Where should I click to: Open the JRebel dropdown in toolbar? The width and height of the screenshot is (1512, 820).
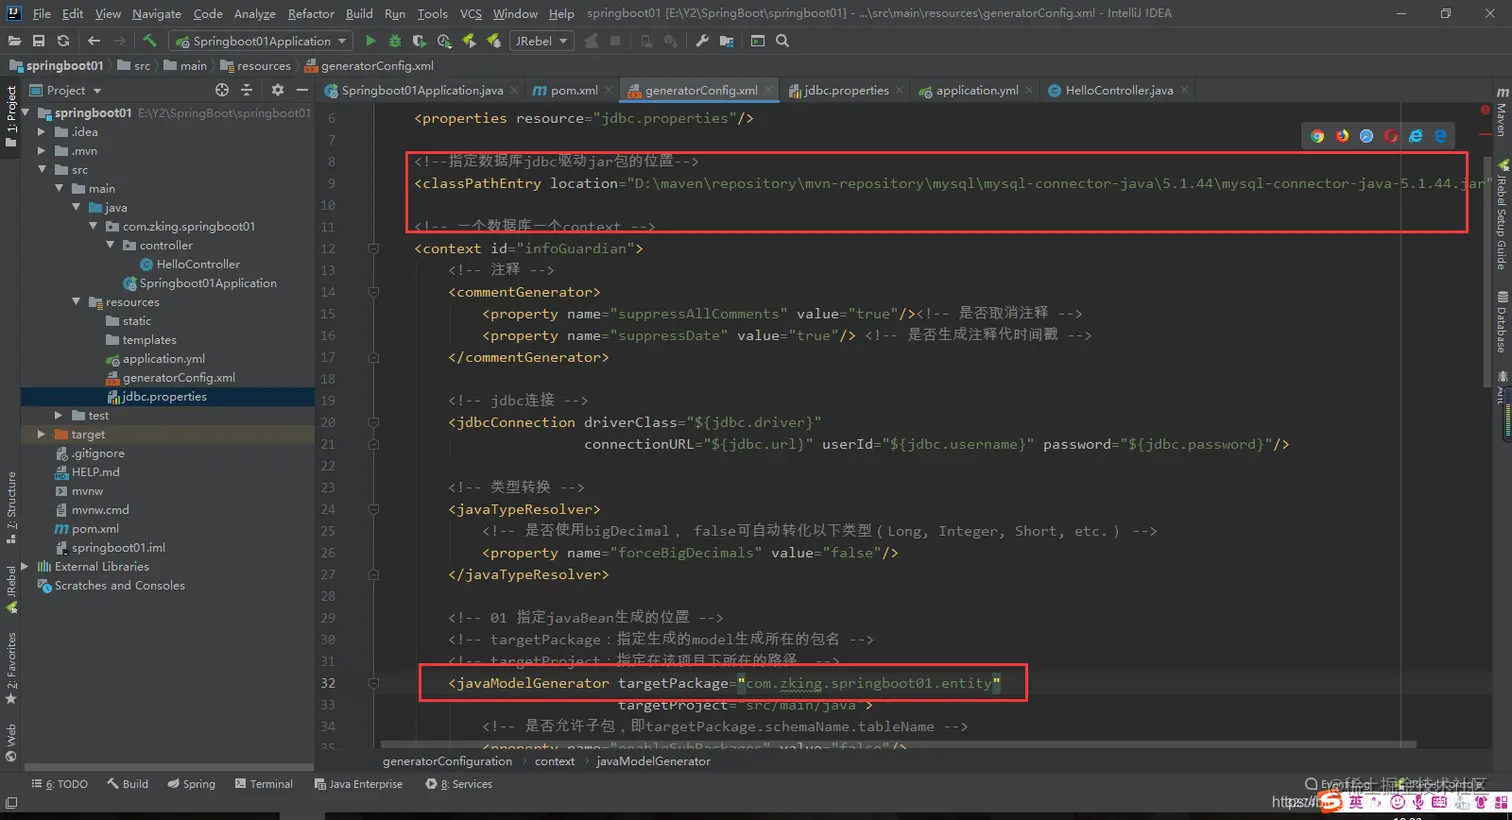pyautogui.click(x=540, y=41)
